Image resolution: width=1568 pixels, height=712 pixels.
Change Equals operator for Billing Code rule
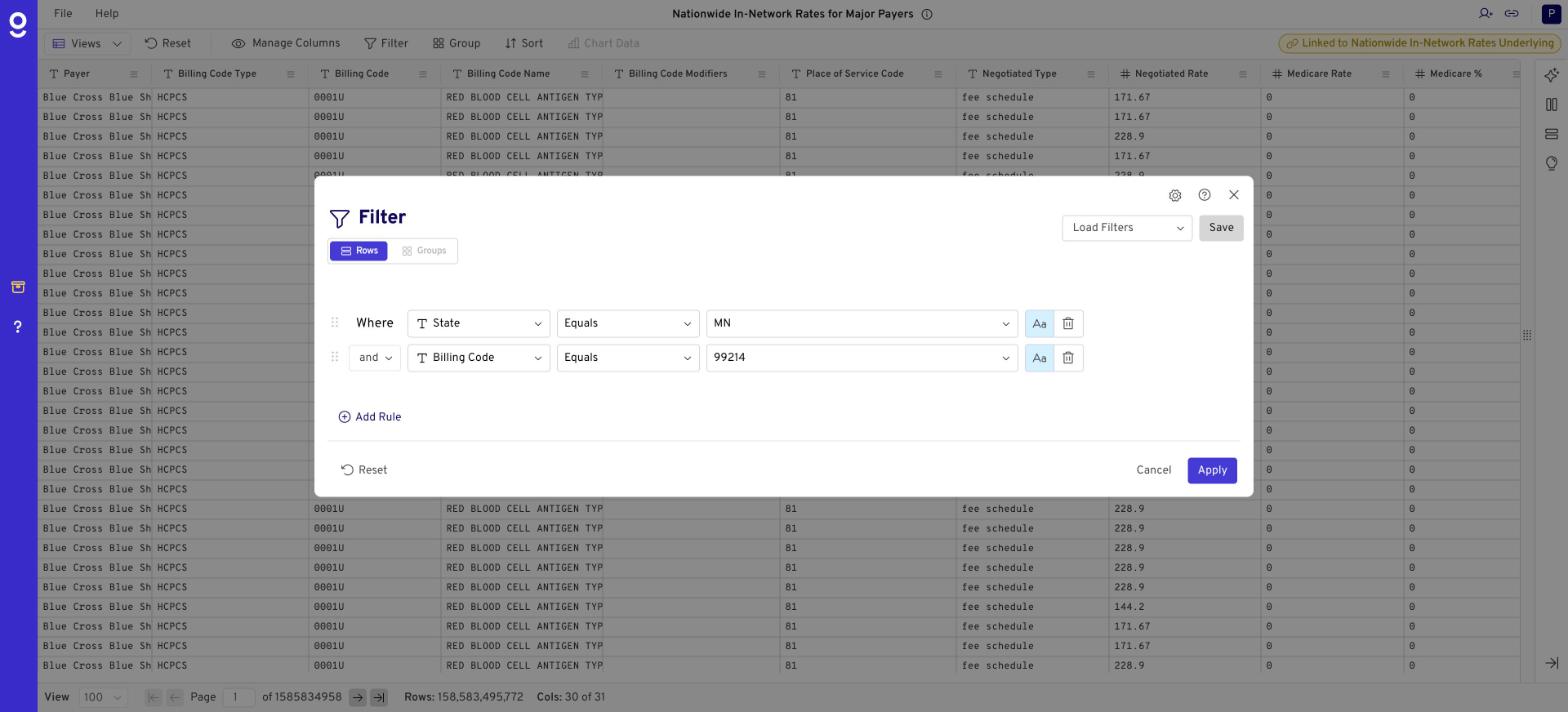[627, 358]
